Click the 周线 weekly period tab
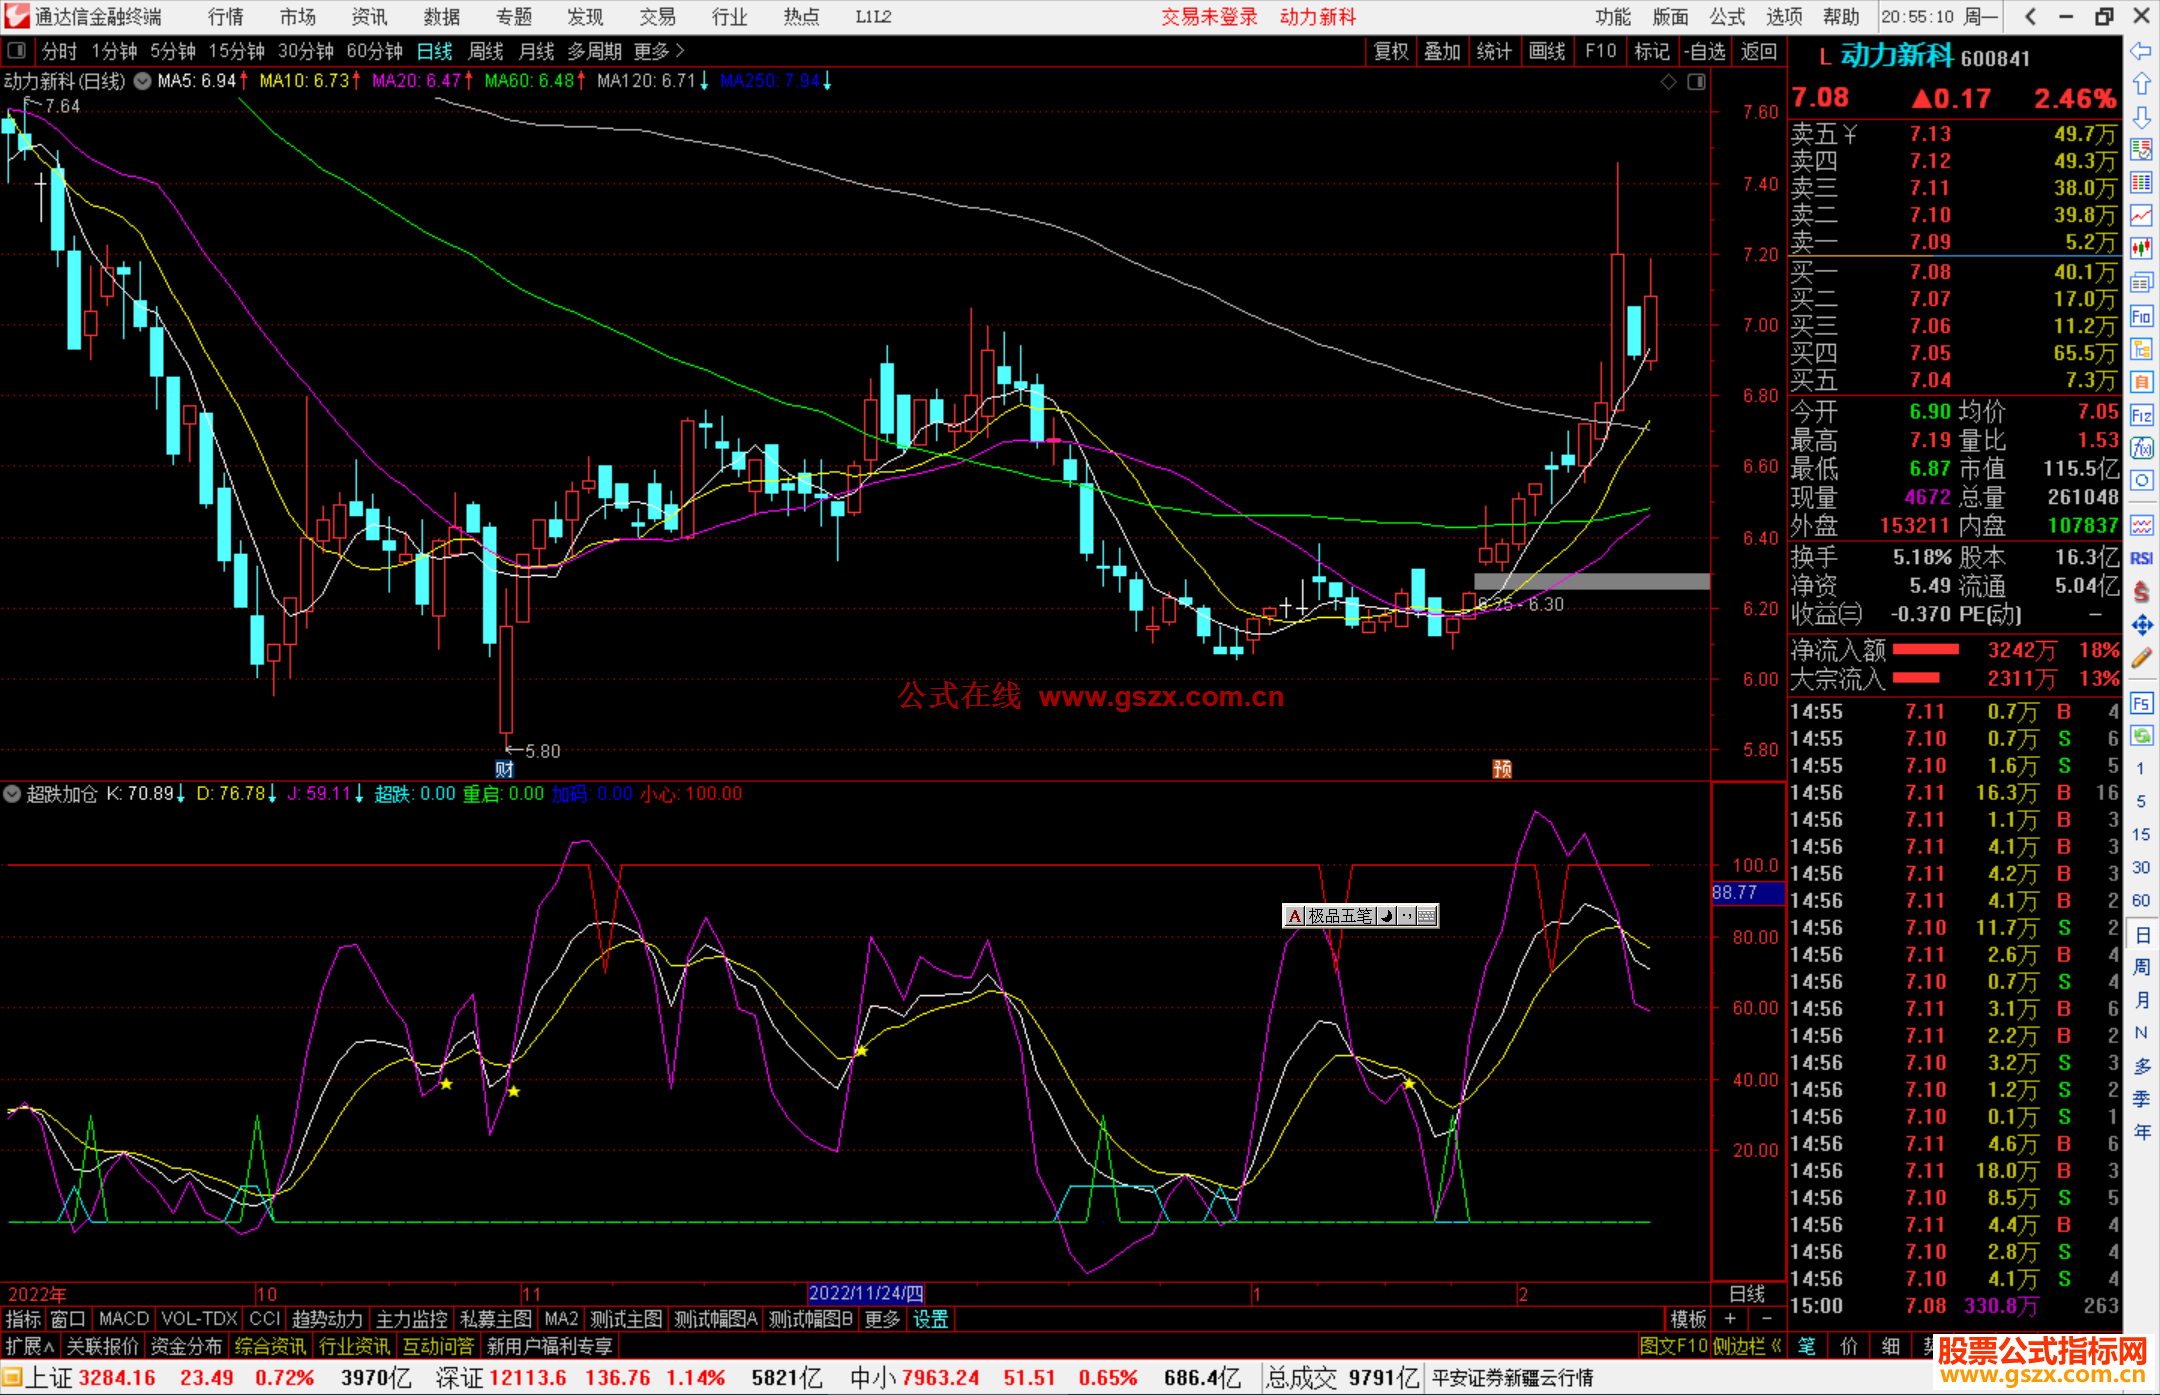This screenshot has width=2160, height=1395. click(485, 51)
